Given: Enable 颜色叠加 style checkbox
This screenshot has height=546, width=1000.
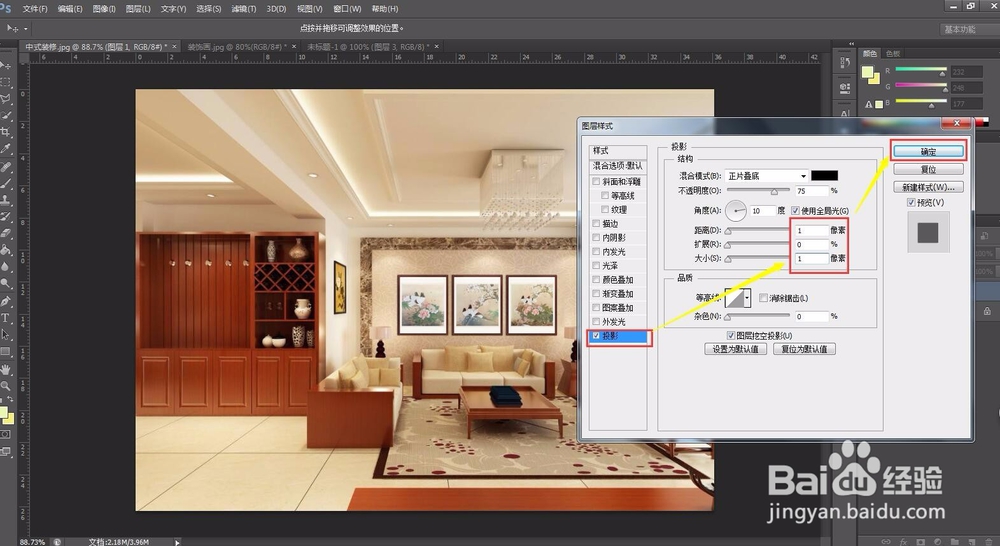Looking at the screenshot, I should pos(596,279).
